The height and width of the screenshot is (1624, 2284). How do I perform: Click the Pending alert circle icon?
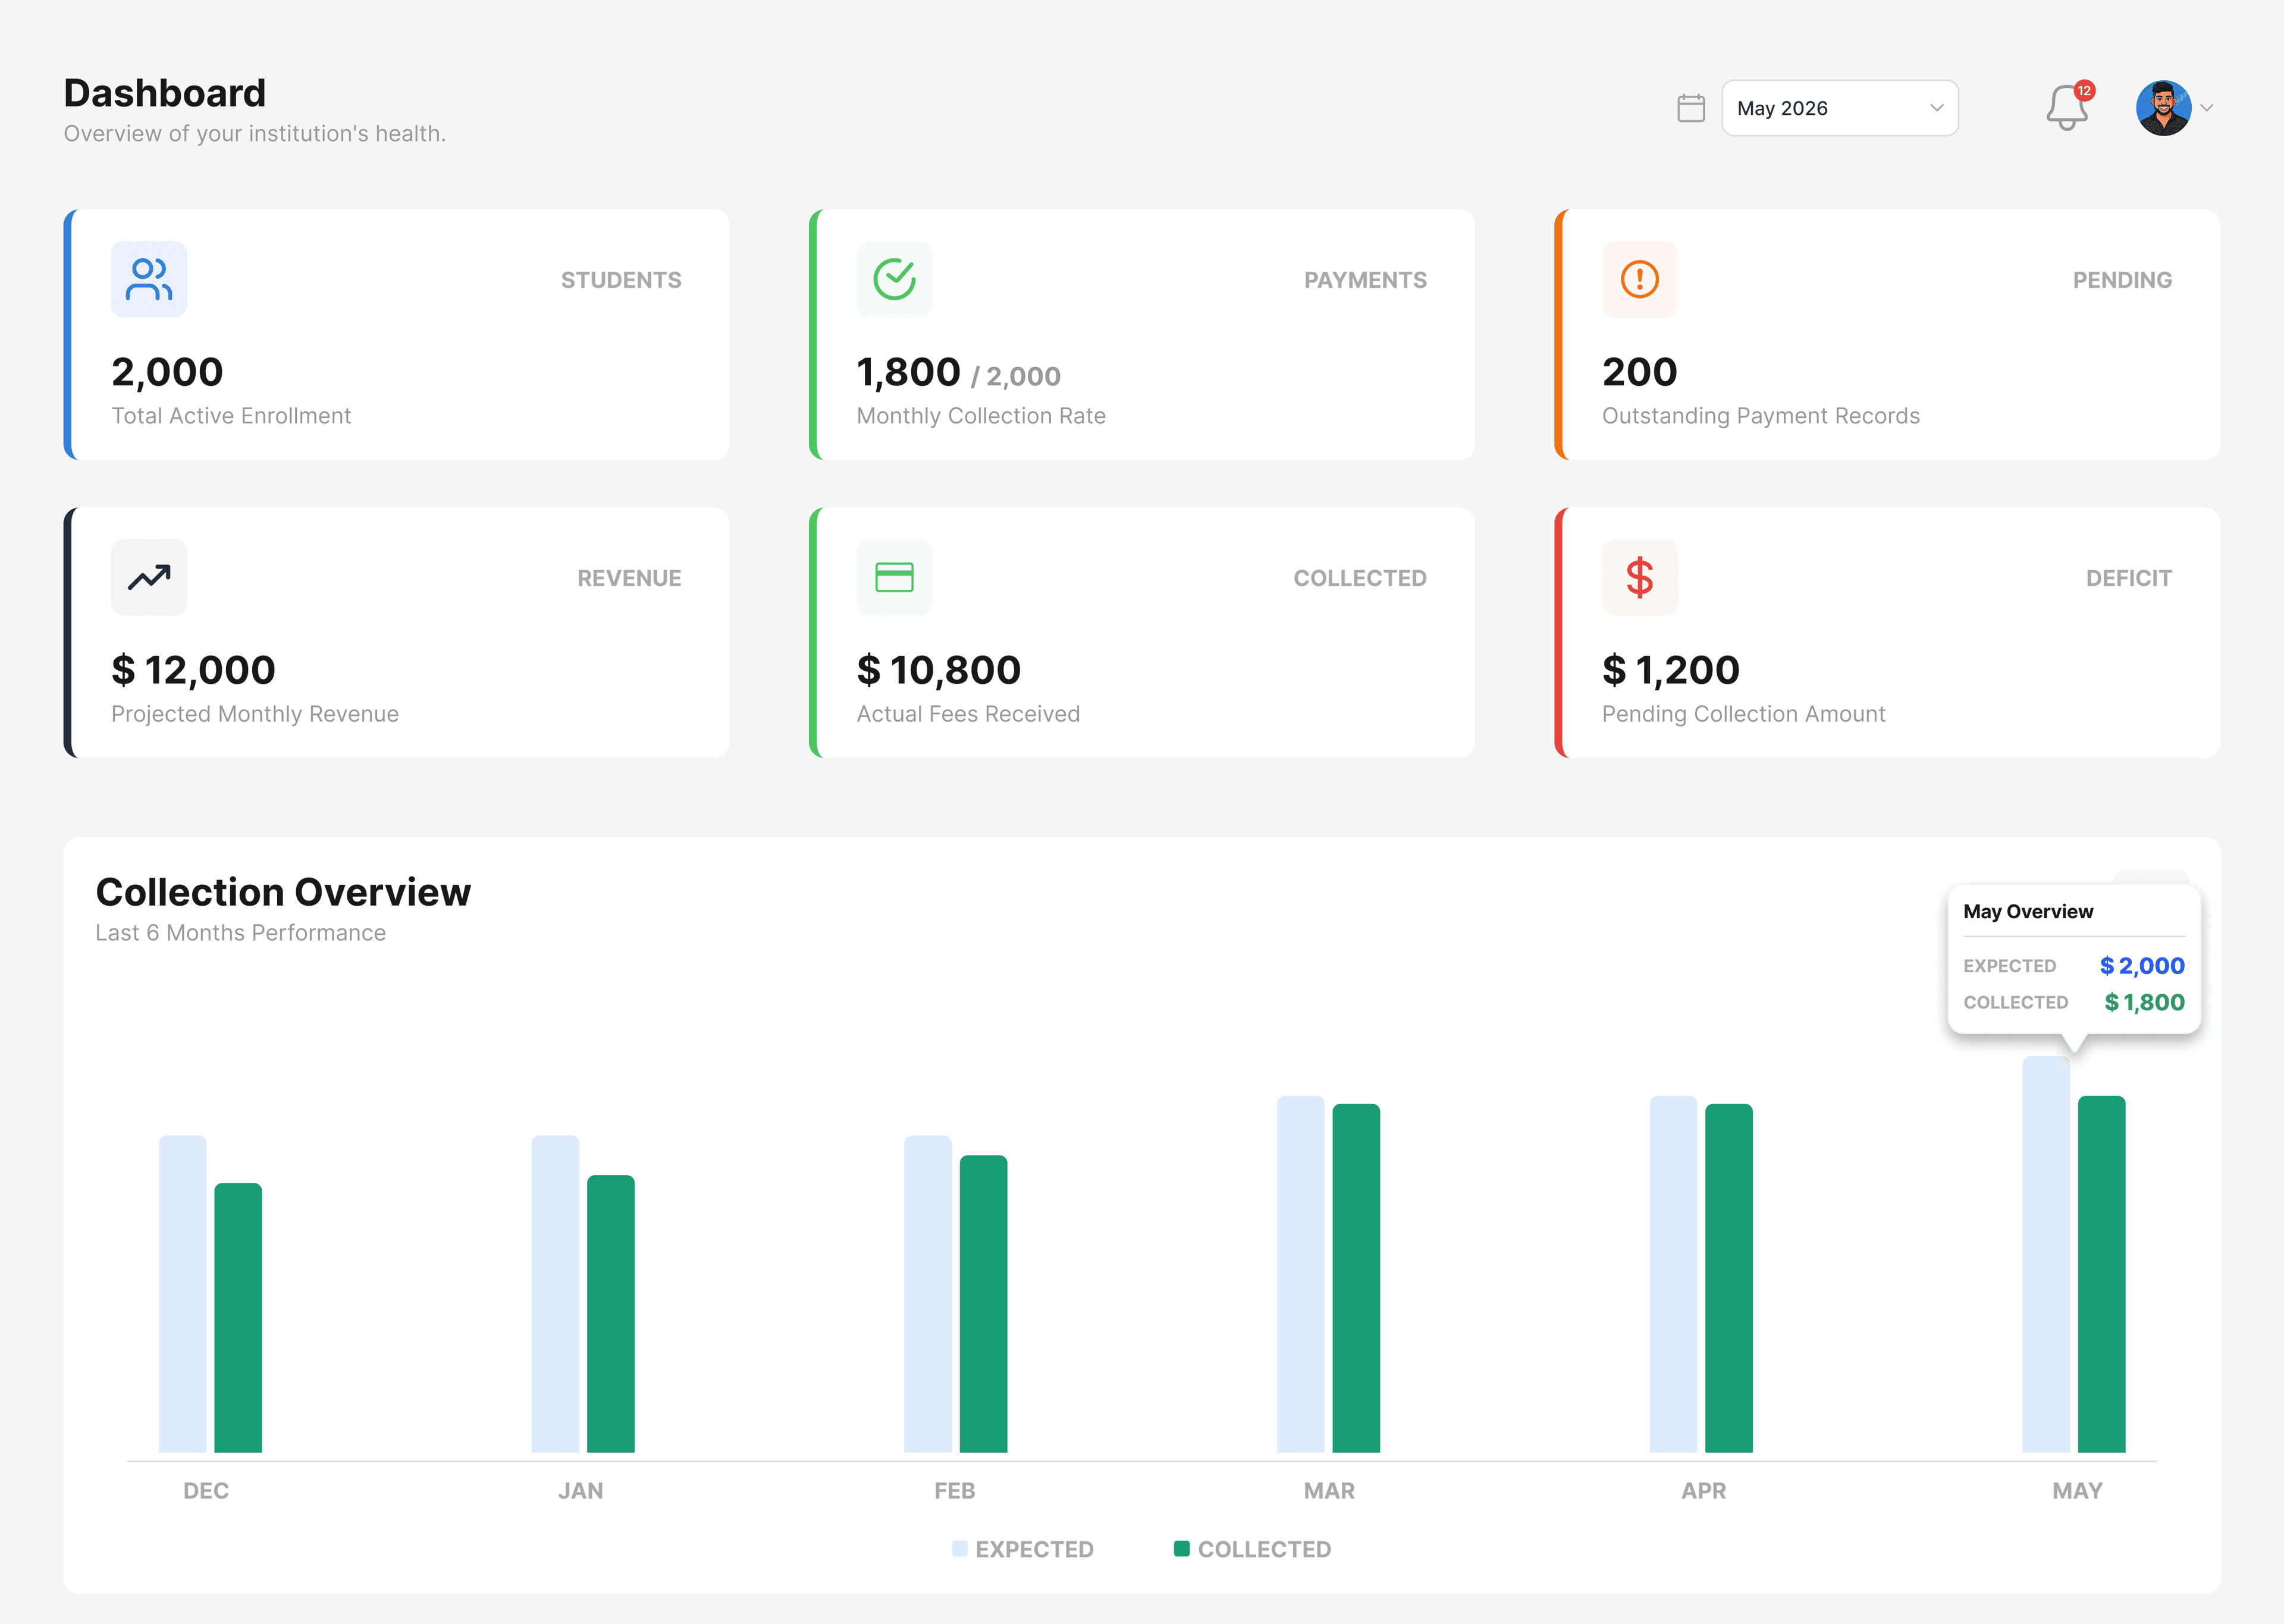[x=1639, y=279]
